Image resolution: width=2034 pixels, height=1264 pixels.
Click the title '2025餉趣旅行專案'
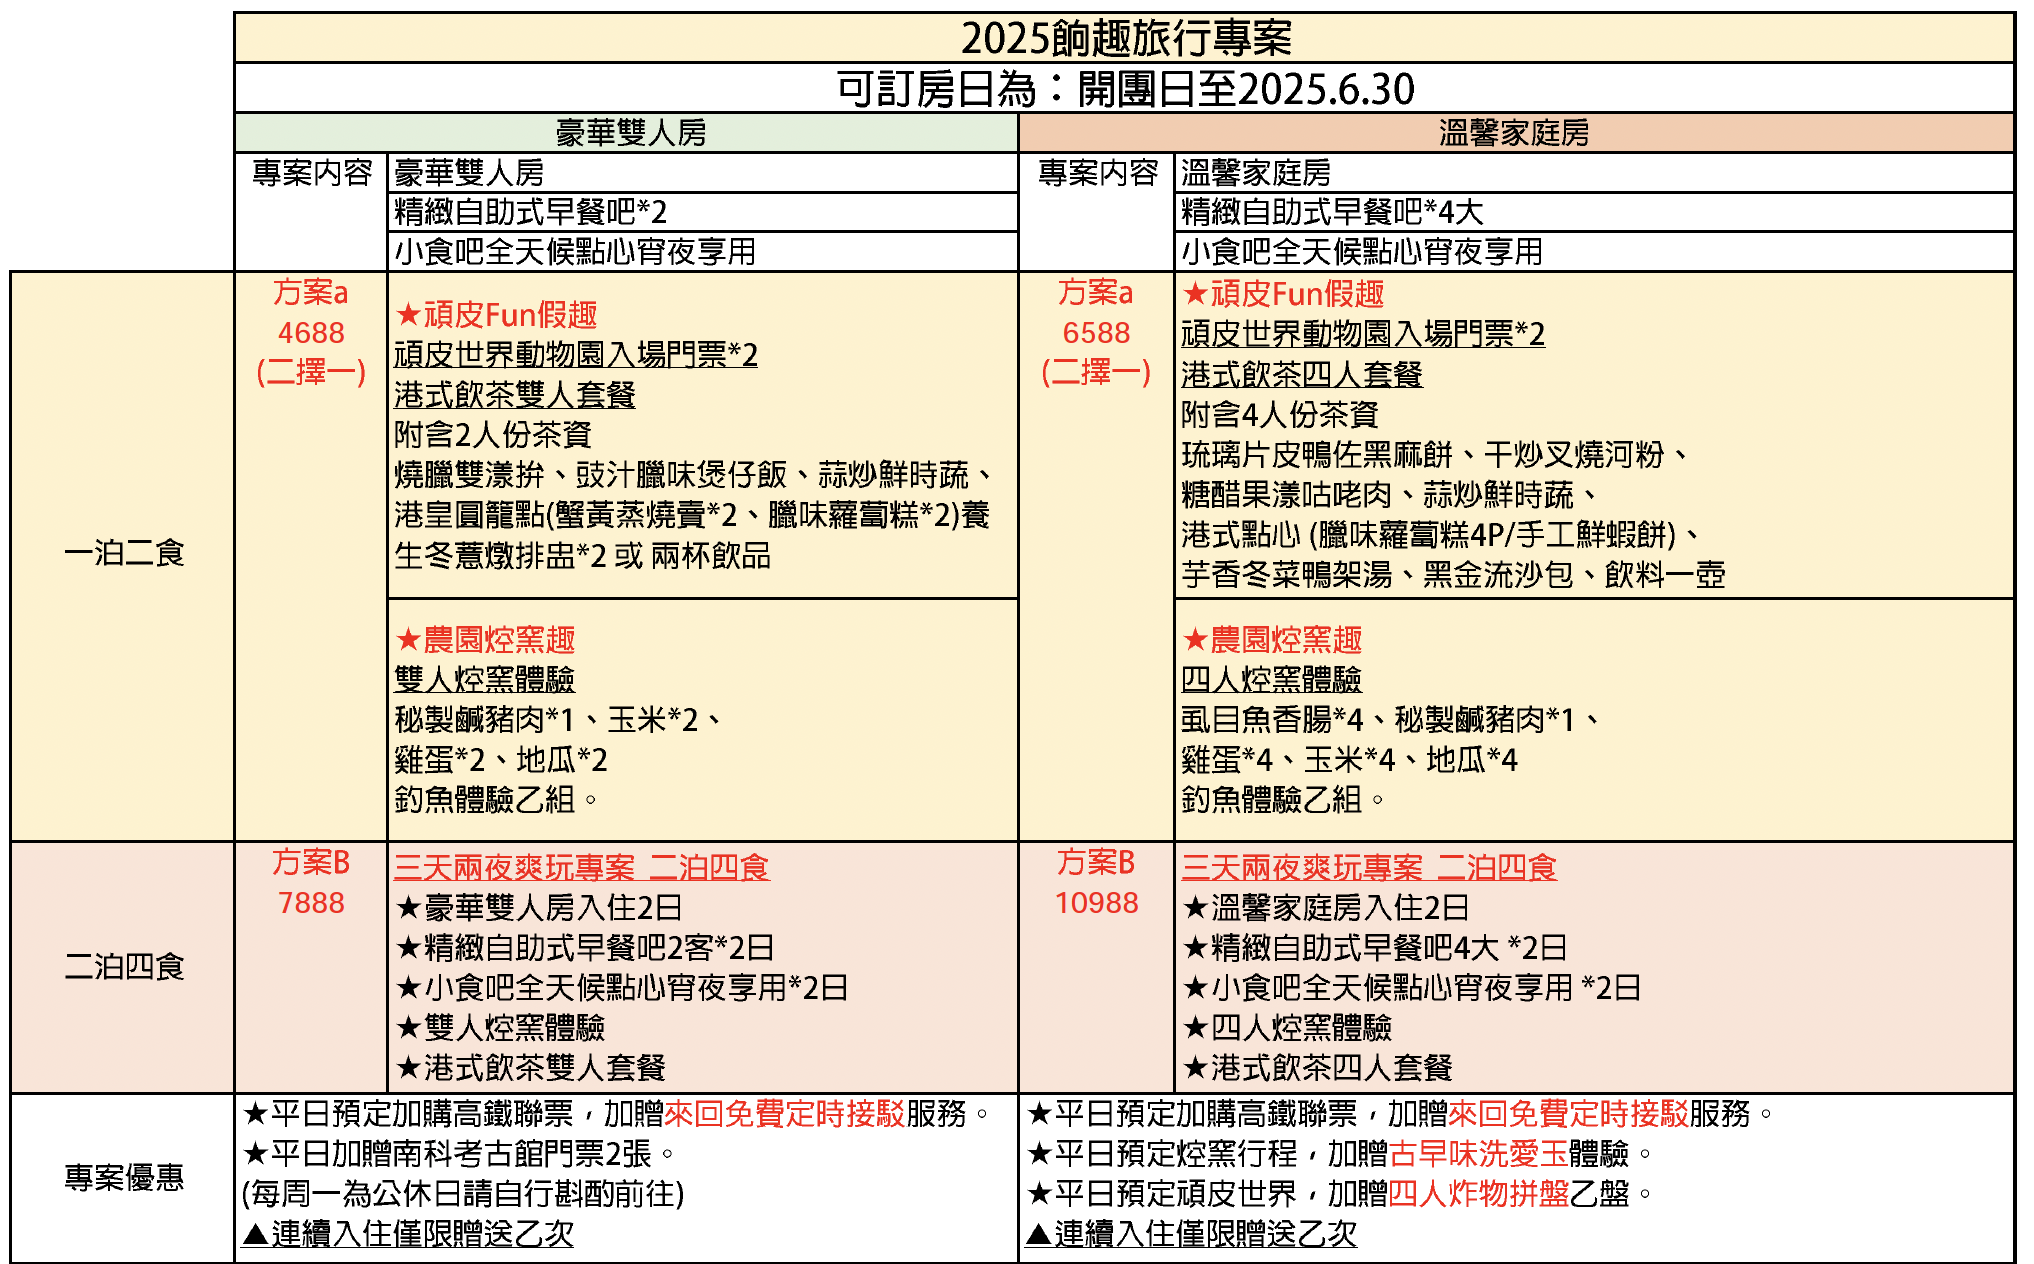[1126, 38]
